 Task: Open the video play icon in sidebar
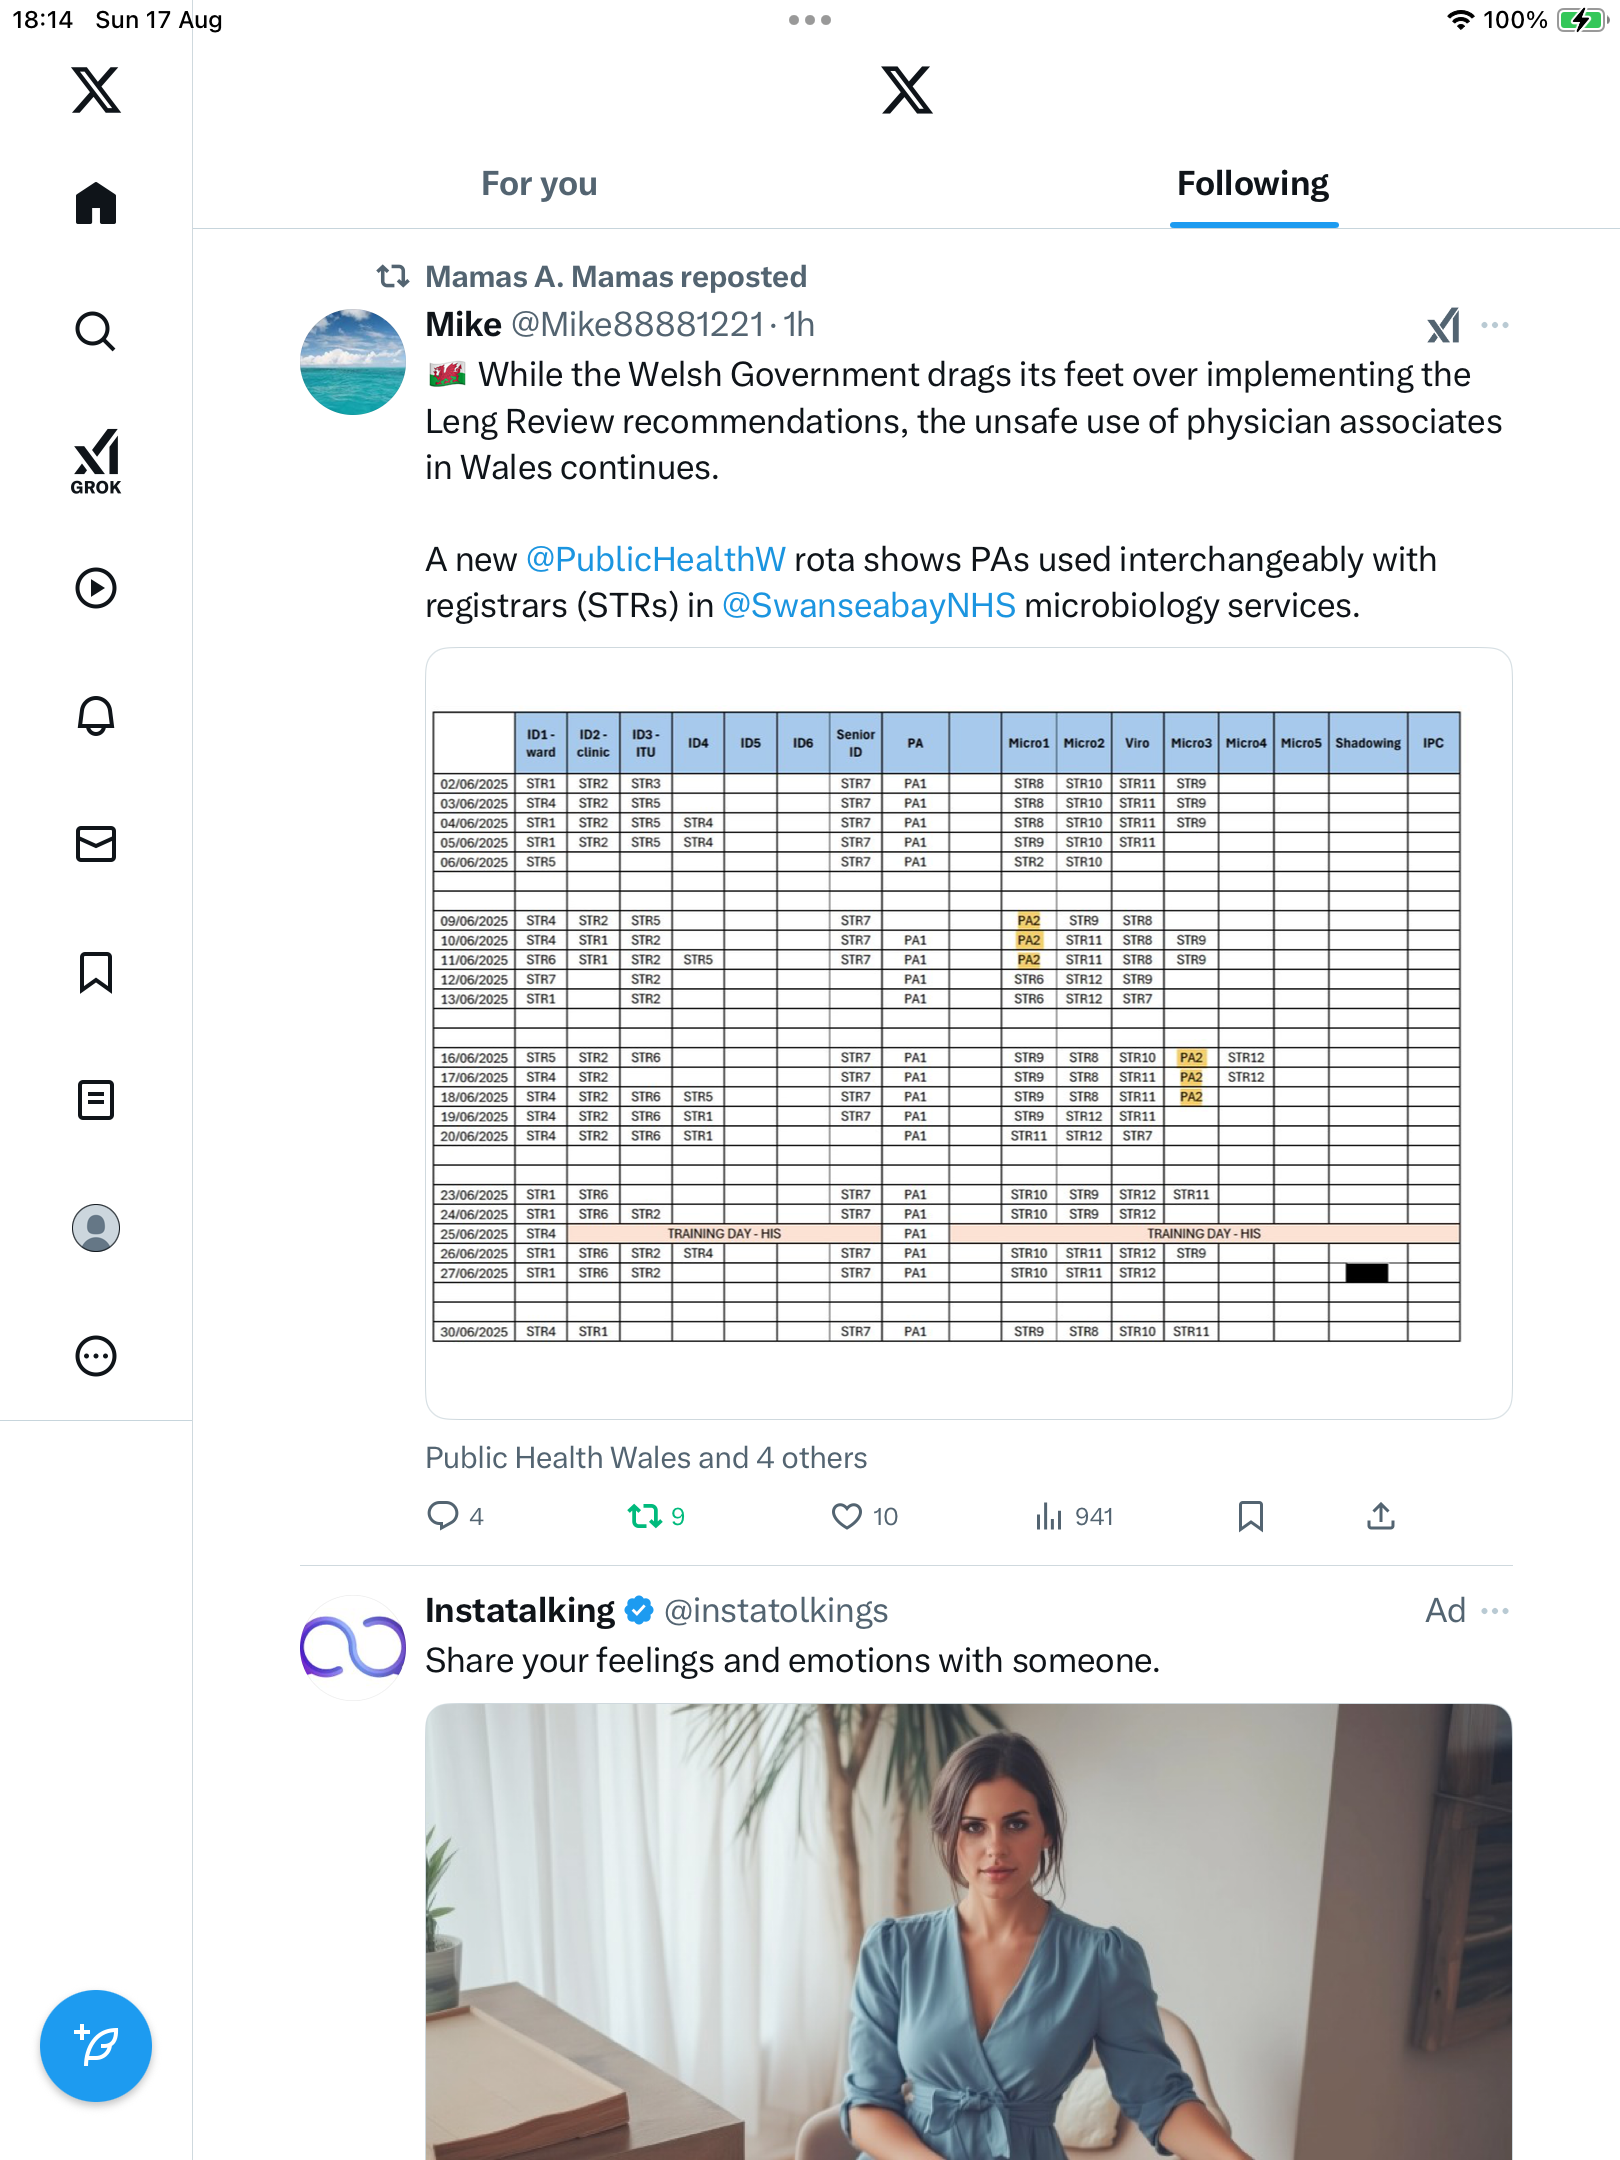click(96, 588)
